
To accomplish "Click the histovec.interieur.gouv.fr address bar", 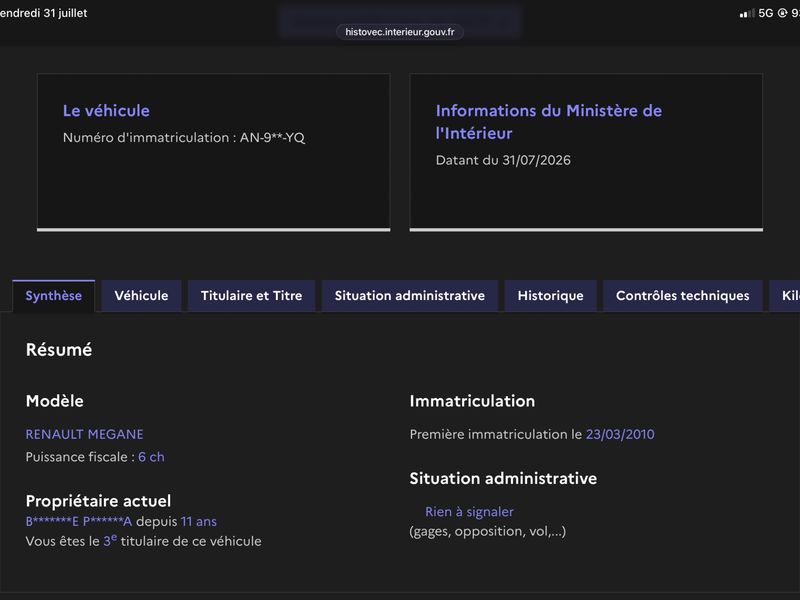I will (399, 32).
